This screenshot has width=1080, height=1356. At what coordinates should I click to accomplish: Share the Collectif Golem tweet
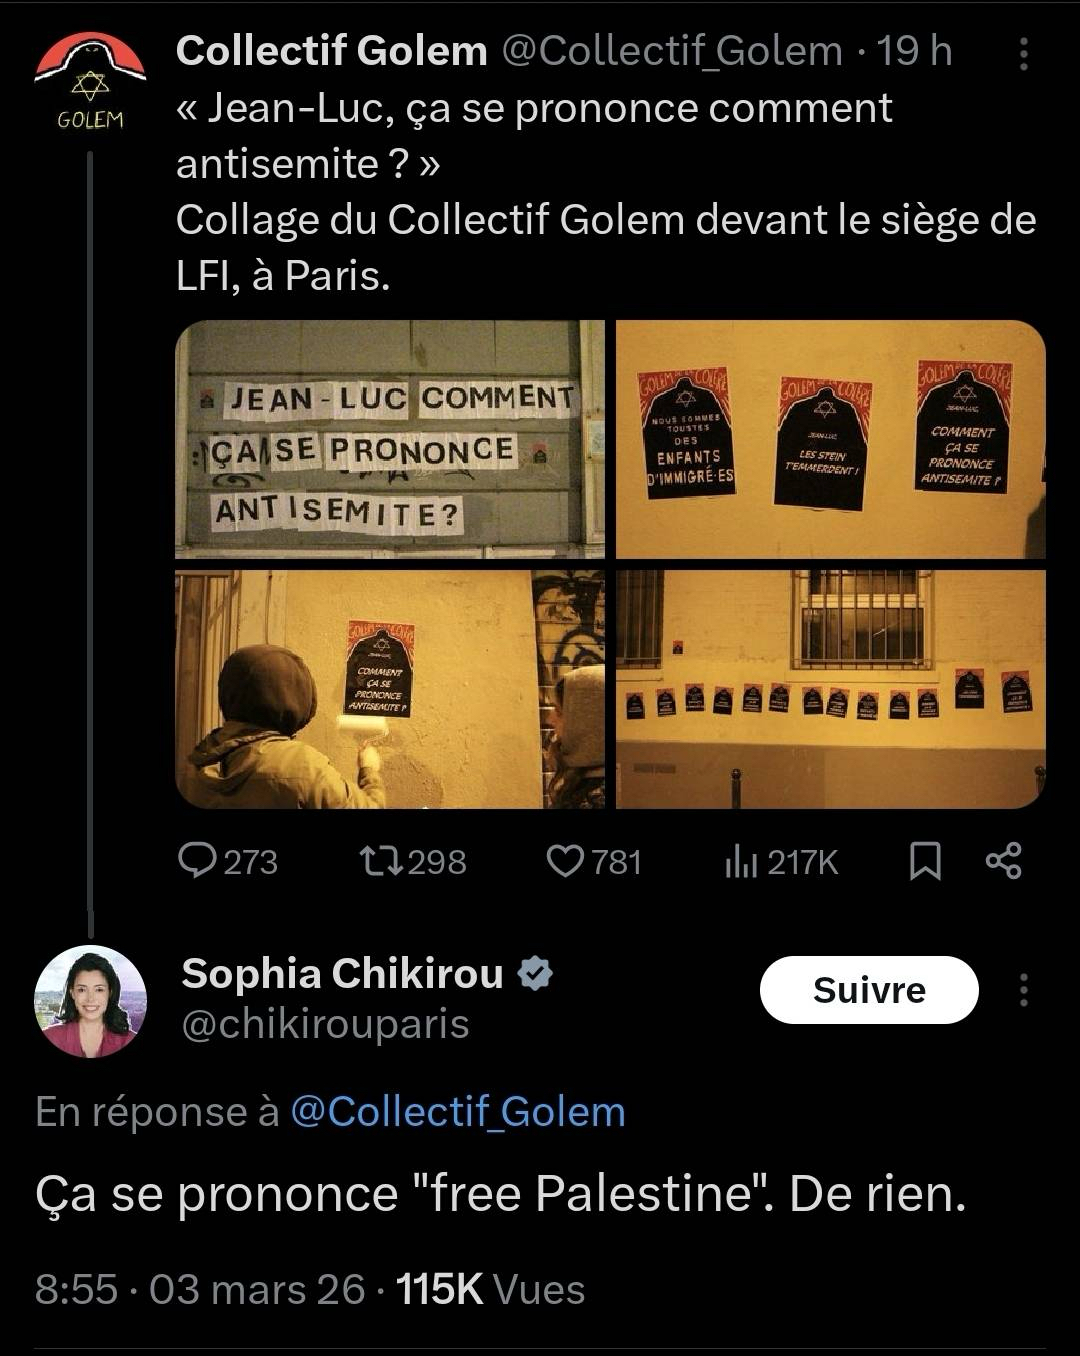pyautogui.click(x=1003, y=861)
